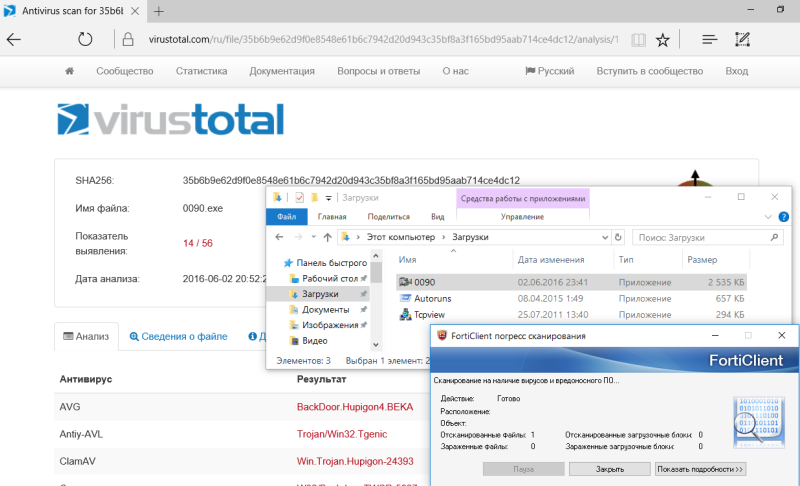Open Поделиться ribbon tab in Explorer
This screenshot has width=800, height=486.
click(388, 217)
